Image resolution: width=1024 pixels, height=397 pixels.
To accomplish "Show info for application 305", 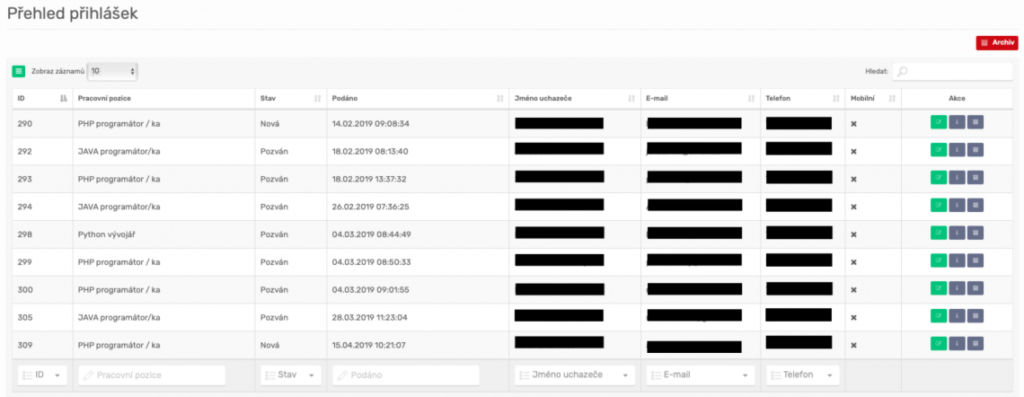I will 957,316.
